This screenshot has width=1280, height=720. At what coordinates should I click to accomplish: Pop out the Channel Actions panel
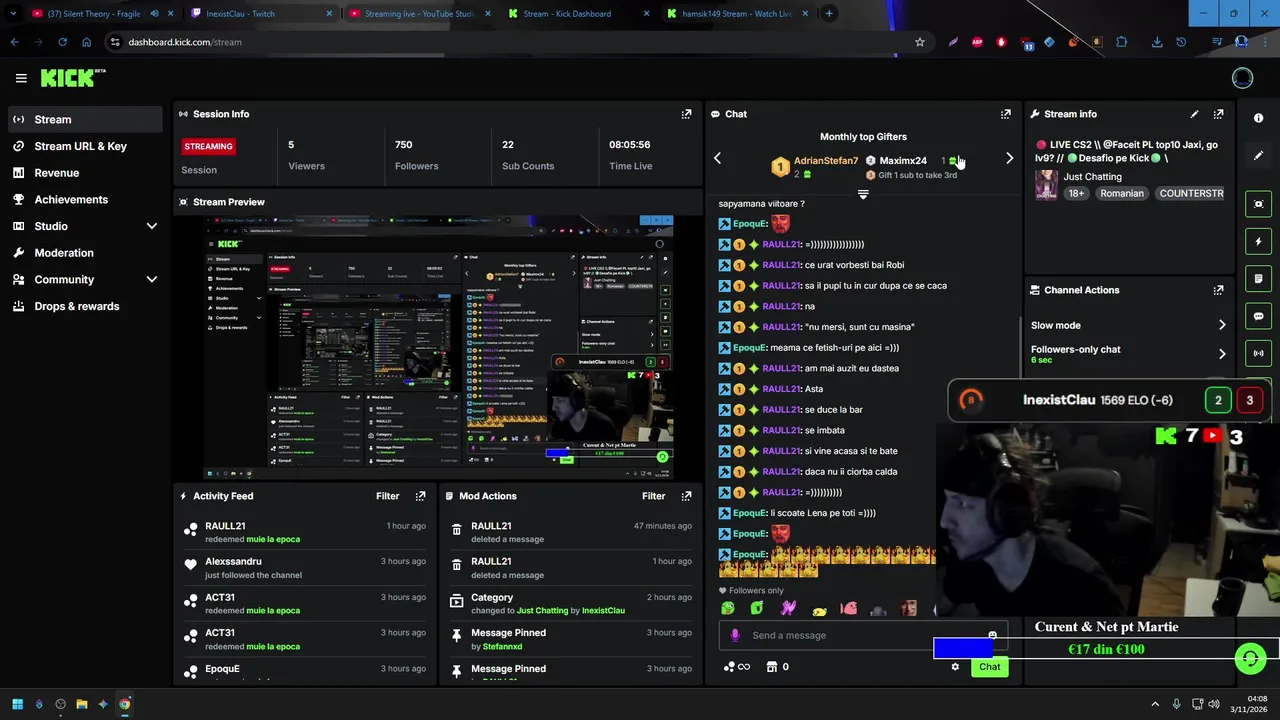coord(1218,290)
